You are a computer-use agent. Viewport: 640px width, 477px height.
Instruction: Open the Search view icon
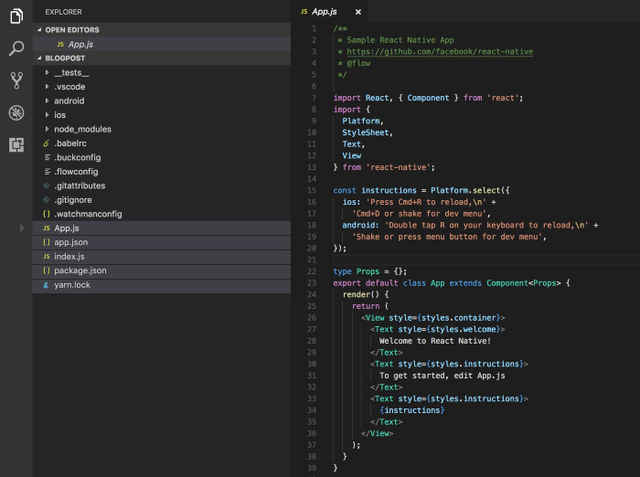click(x=16, y=48)
